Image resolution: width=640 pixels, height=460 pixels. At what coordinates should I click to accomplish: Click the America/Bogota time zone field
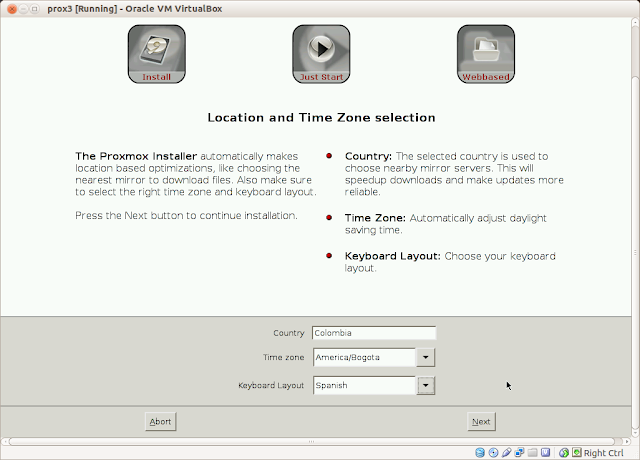click(x=364, y=357)
